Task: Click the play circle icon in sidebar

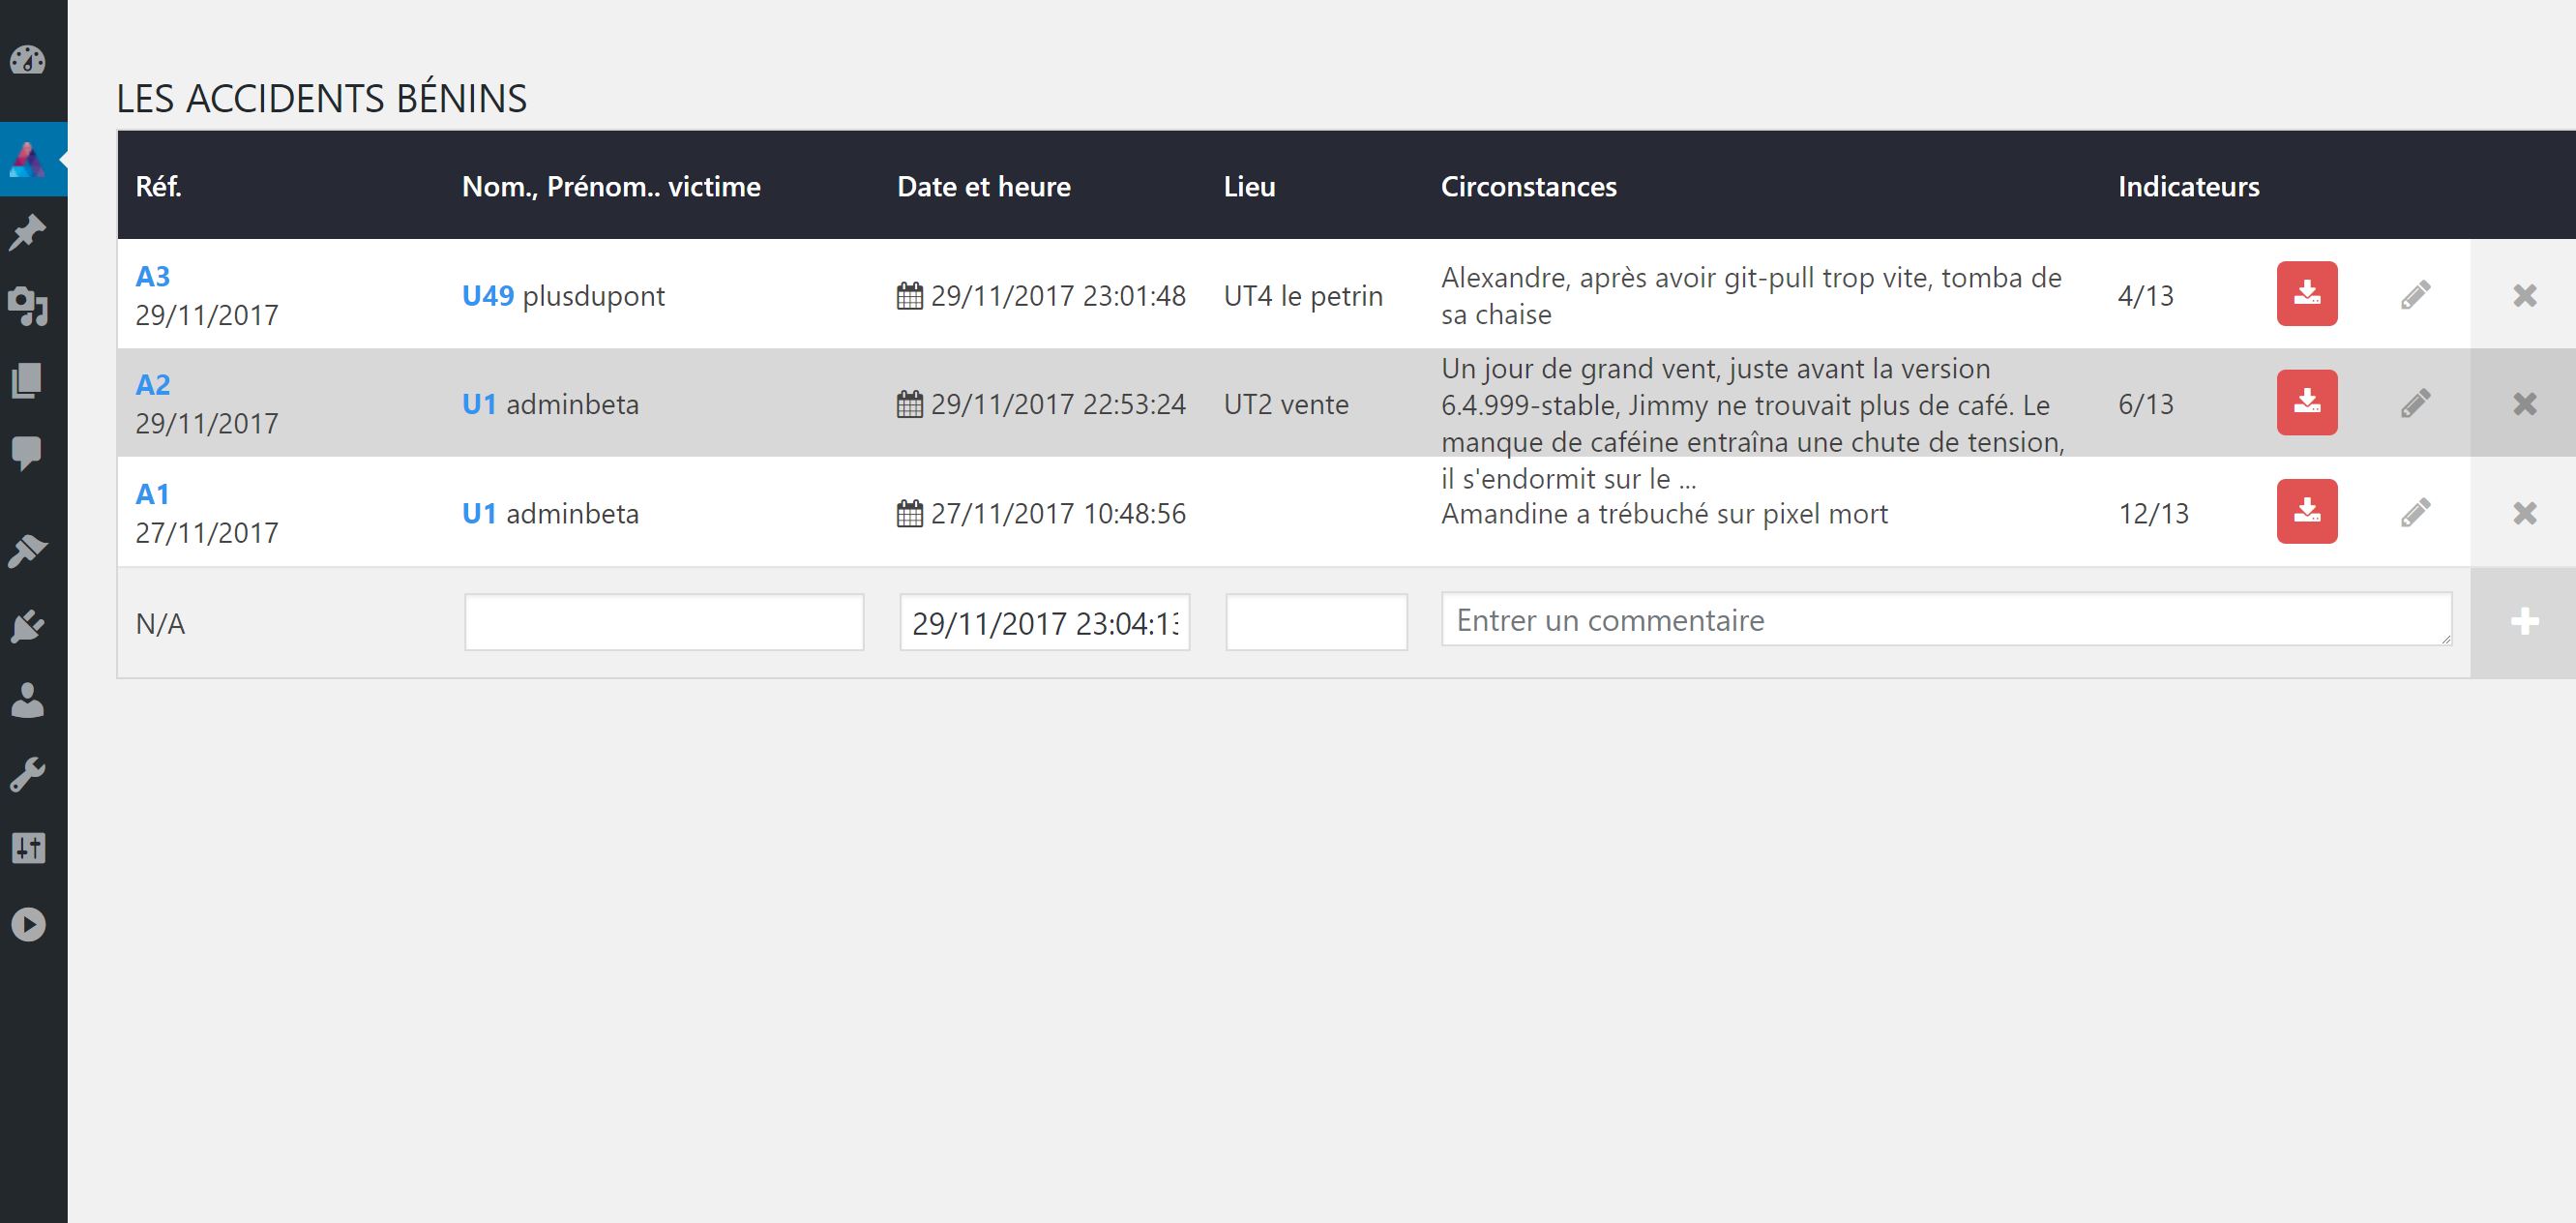Action: click(x=28, y=924)
